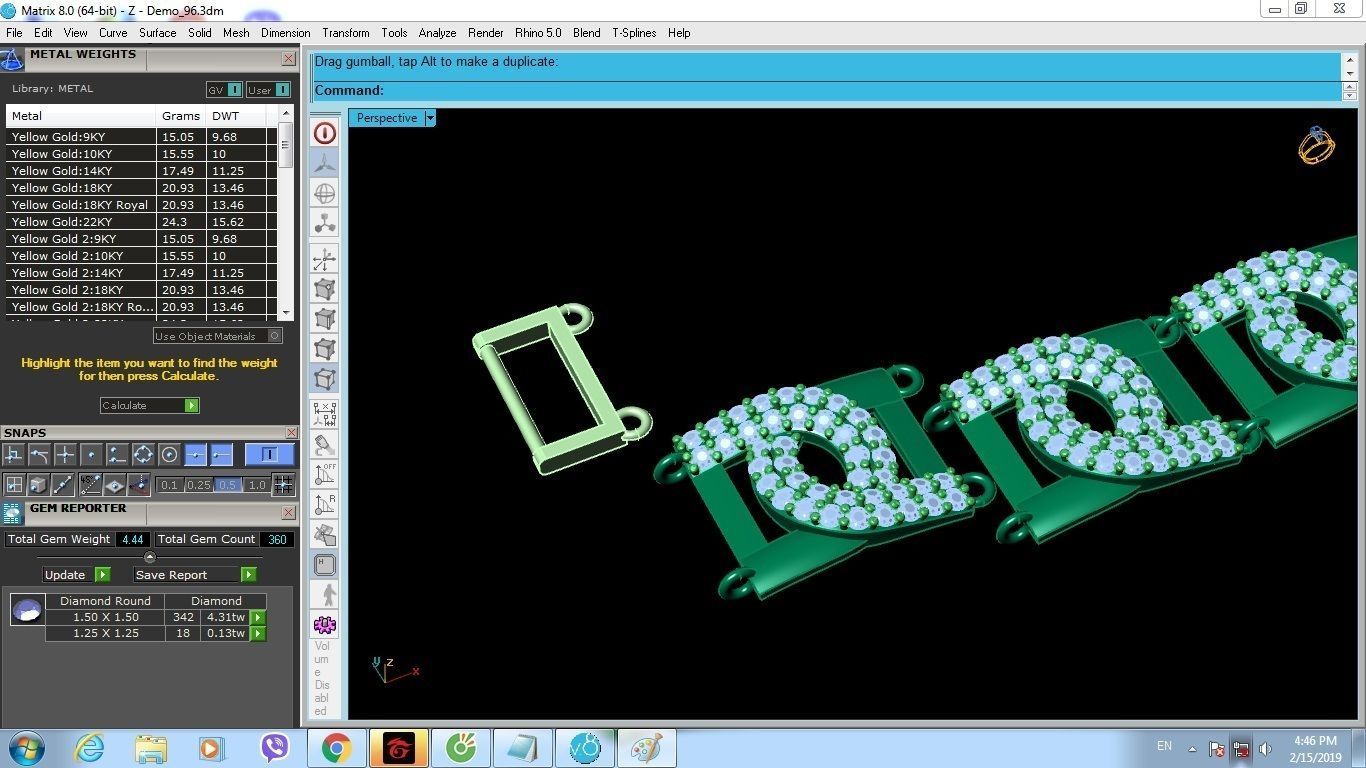Click the walking figure icon in viewport toolbar
The image size is (1366, 768).
click(325, 595)
